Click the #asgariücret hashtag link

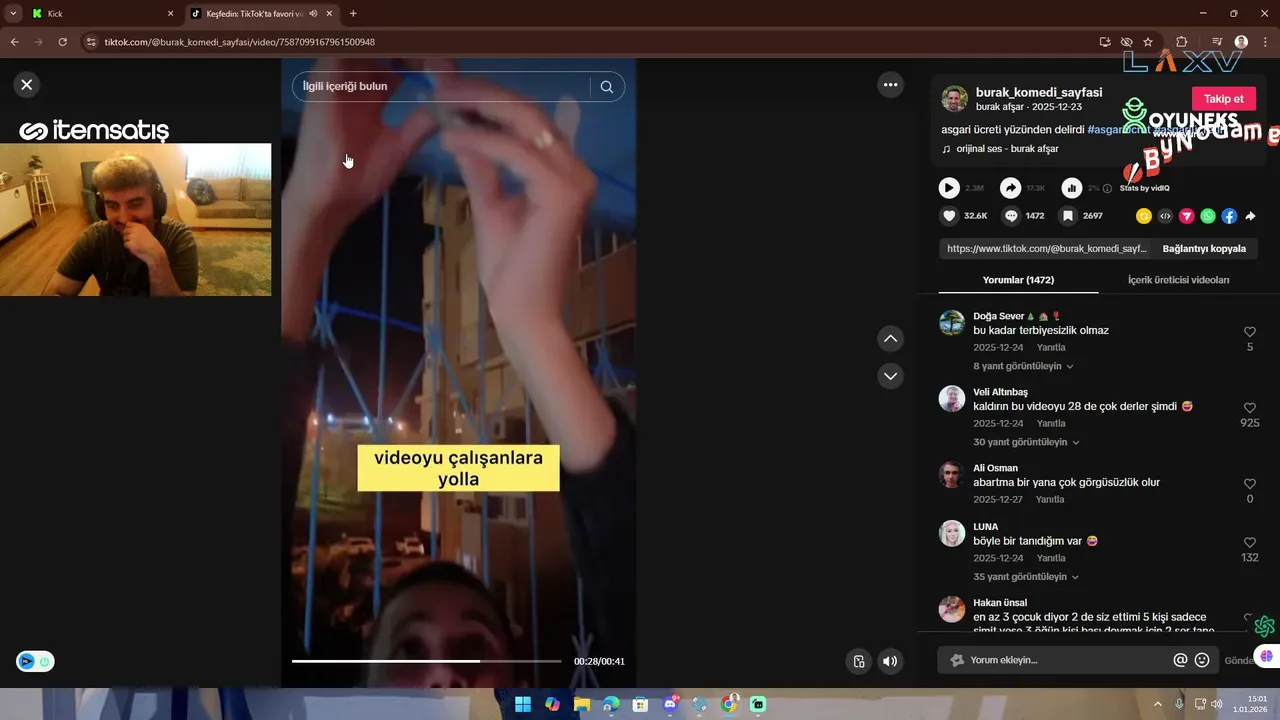pyautogui.click(x=1117, y=130)
